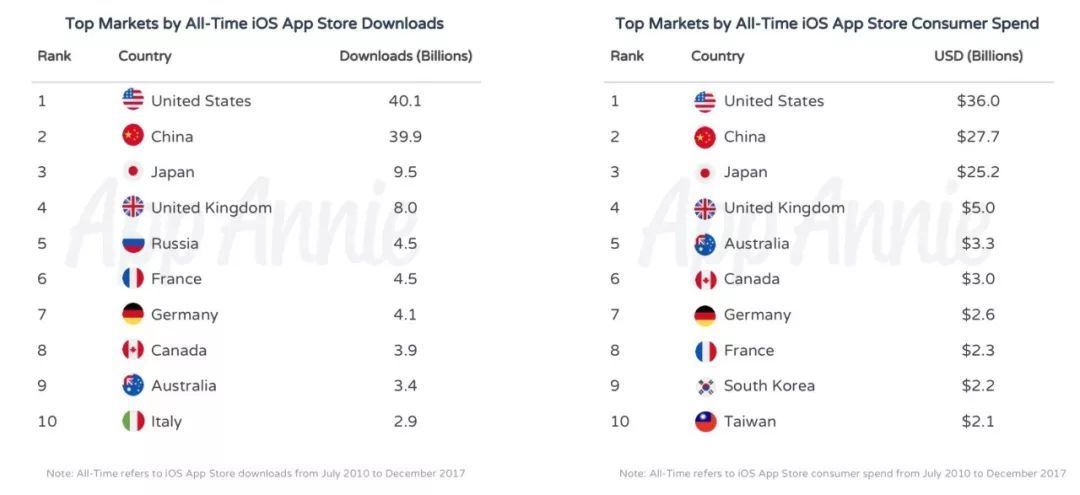Screen dimensions: 1080x495
Task: Click the note about consumer spend period
Action: pyautogui.click(x=842, y=473)
